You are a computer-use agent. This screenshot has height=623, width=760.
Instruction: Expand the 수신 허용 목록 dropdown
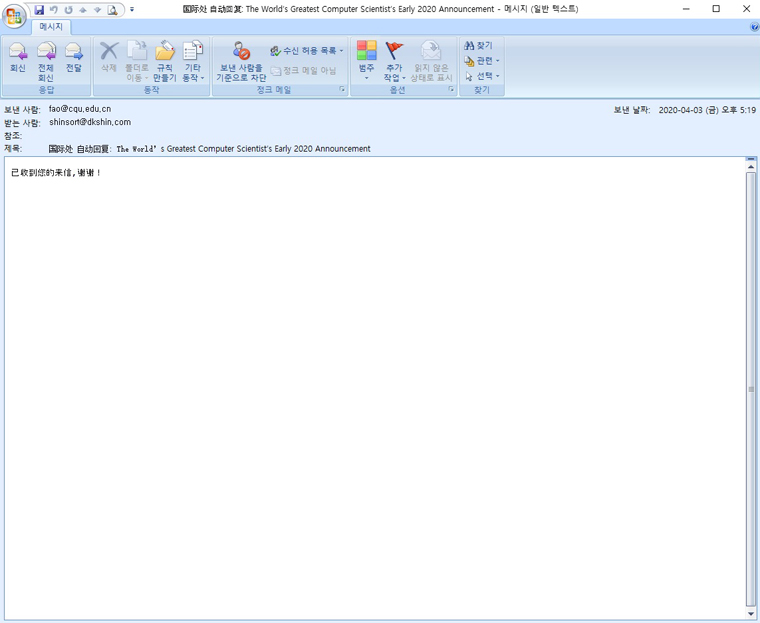coord(307,50)
